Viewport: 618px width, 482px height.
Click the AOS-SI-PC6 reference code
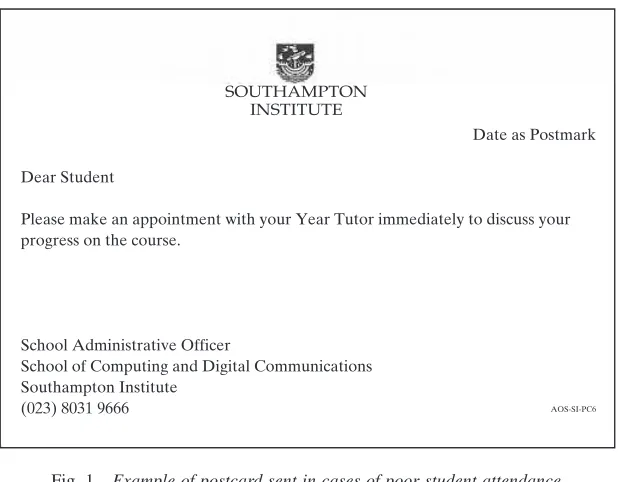(x=573, y=409)
